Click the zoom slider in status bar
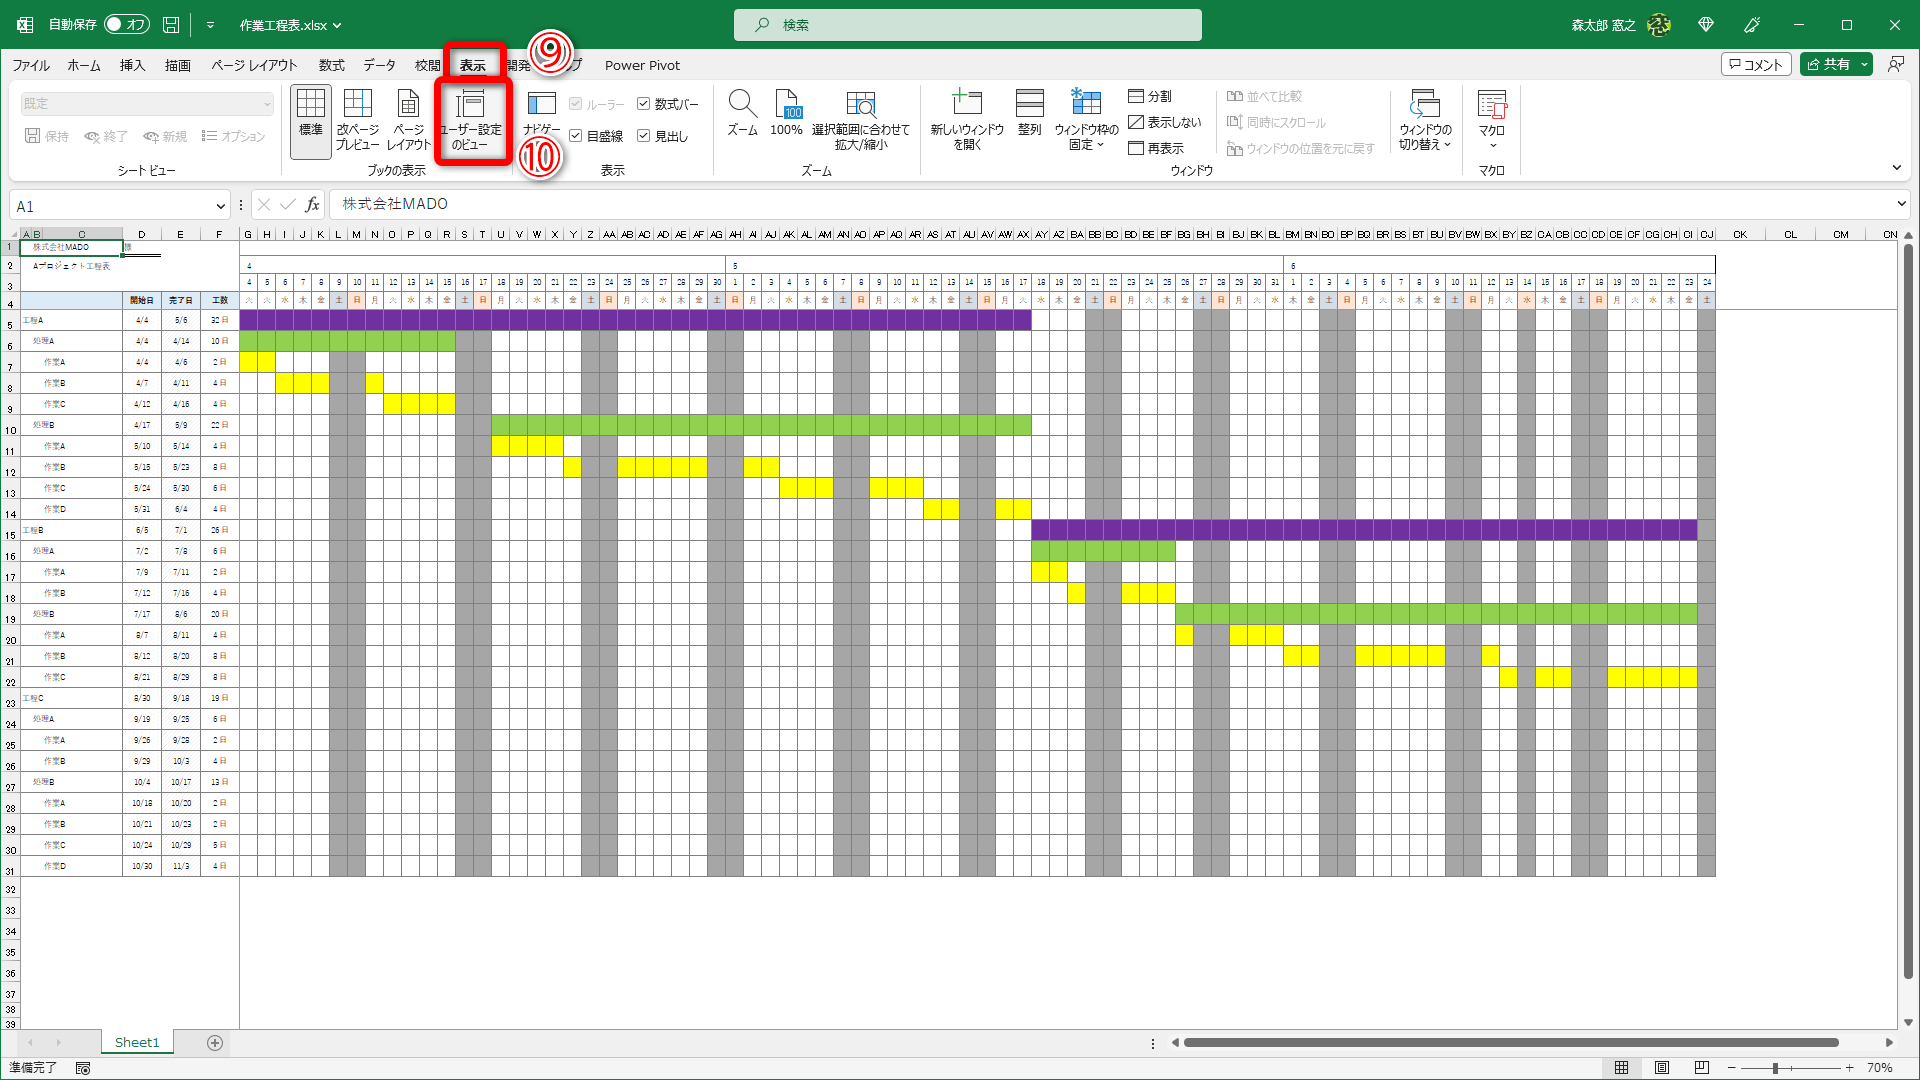 [x=1776, y=1068]
